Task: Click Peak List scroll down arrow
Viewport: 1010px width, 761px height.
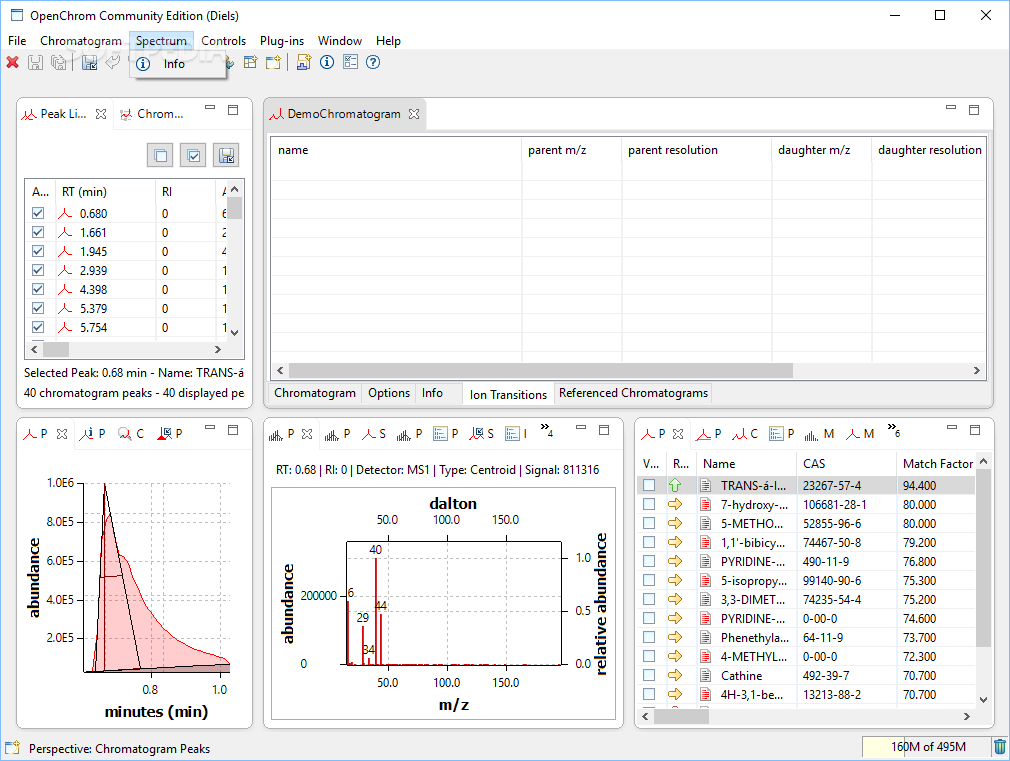Action: point(234,332)
